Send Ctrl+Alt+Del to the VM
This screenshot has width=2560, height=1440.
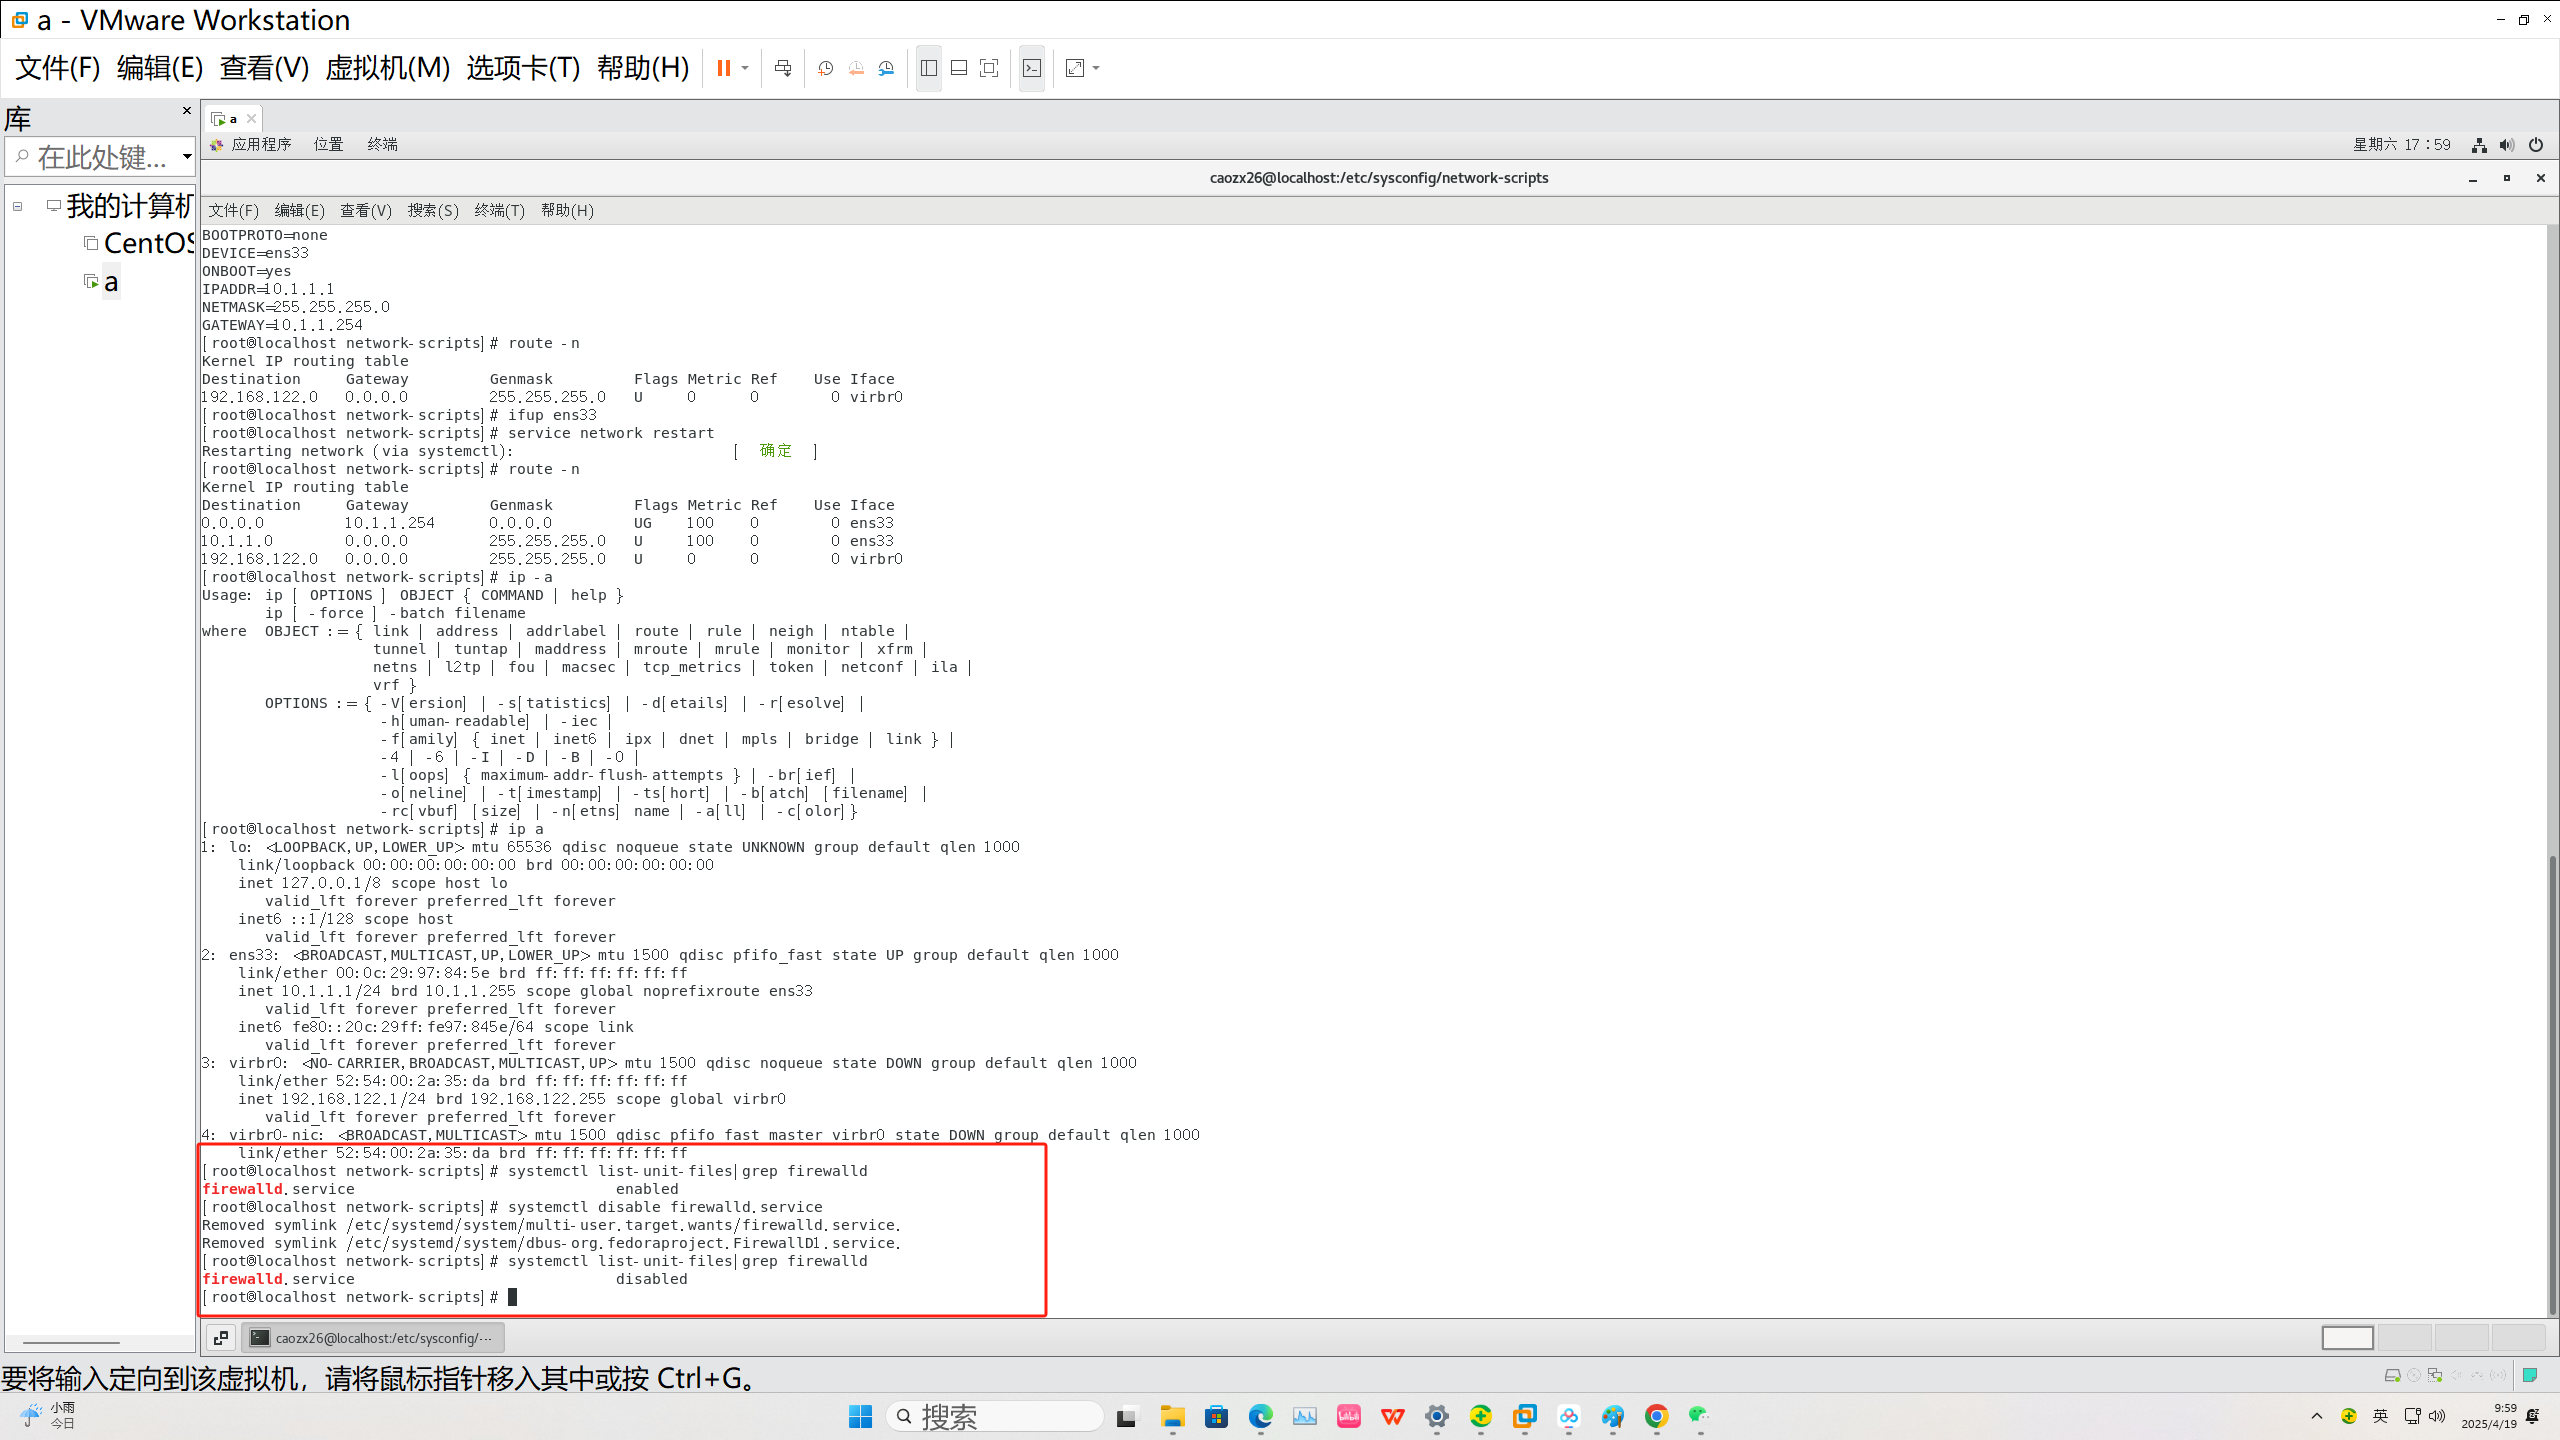point(783,68)
